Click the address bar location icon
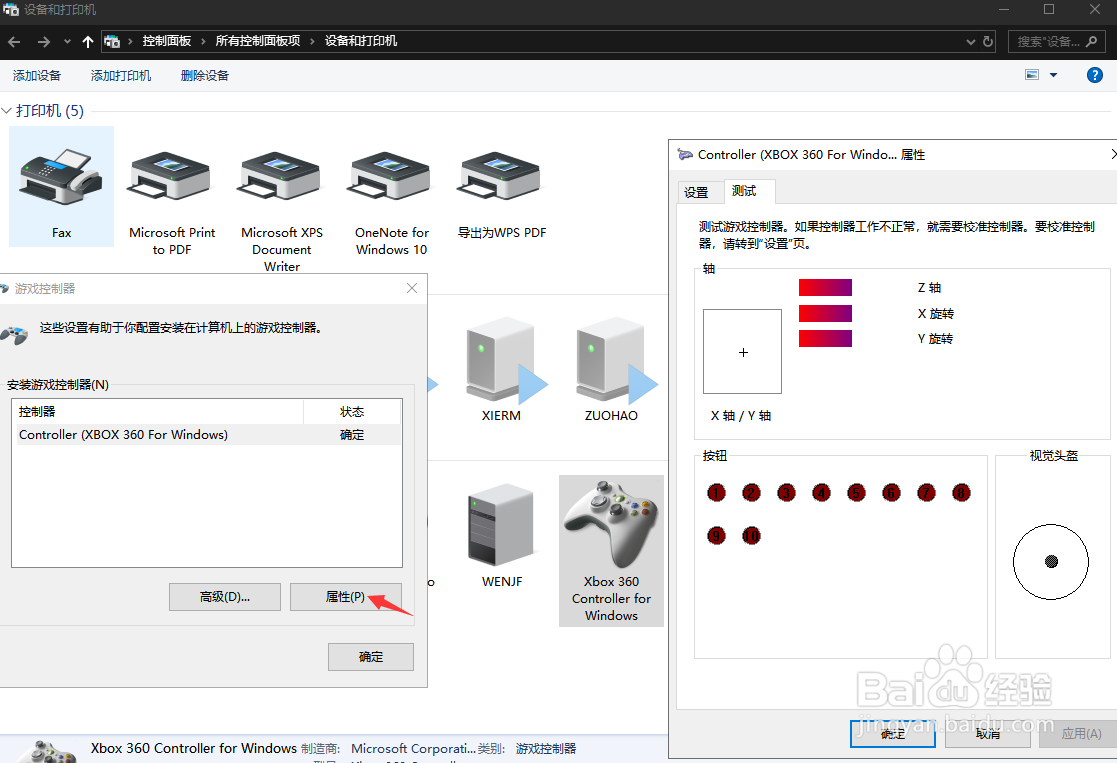This screenshot has height=763, width=1117. click(112, 41)
